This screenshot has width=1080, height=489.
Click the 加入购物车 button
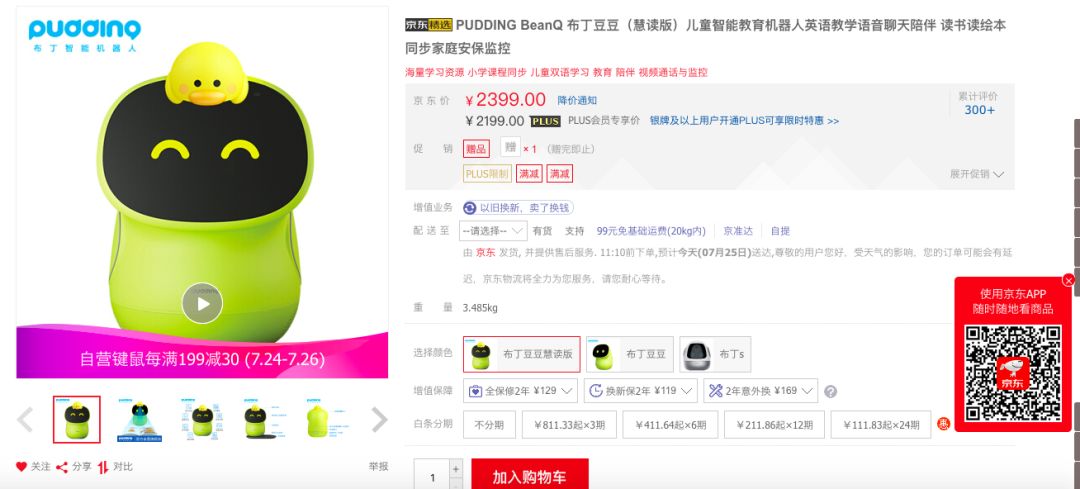(530, 477)
